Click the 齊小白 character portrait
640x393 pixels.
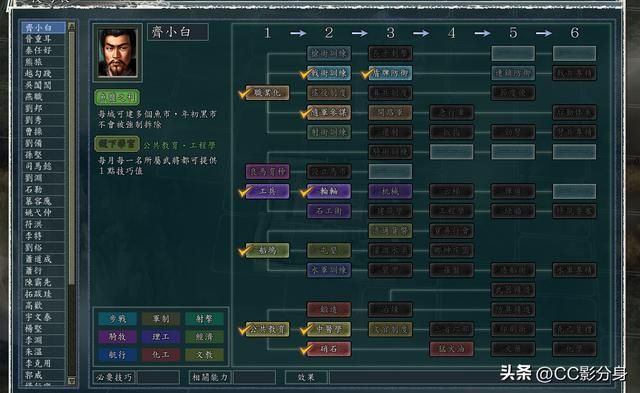click(x=117, y=52)
